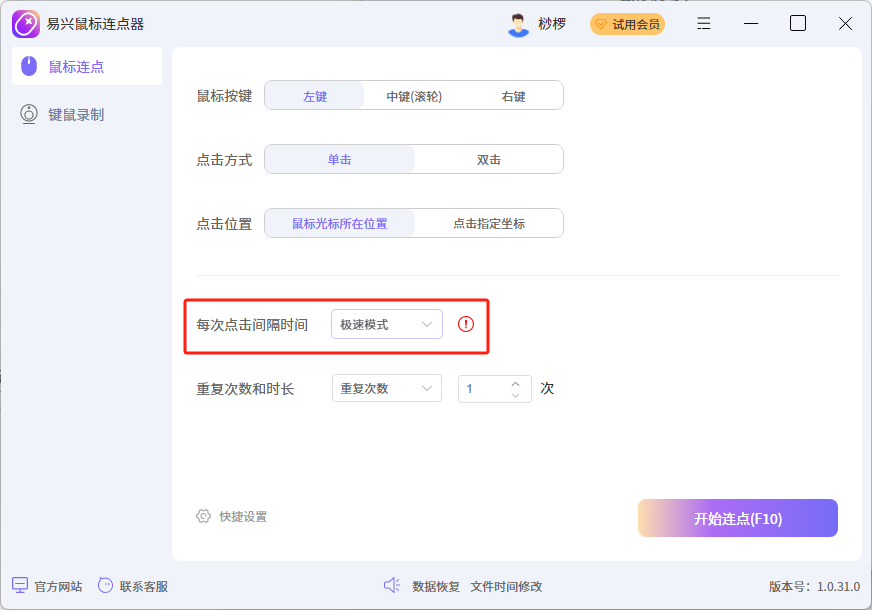Image resolution: width=872 pixels, height=610 pixels.
Task: Open the user avatar profile icon
Action: click(518, 24)
